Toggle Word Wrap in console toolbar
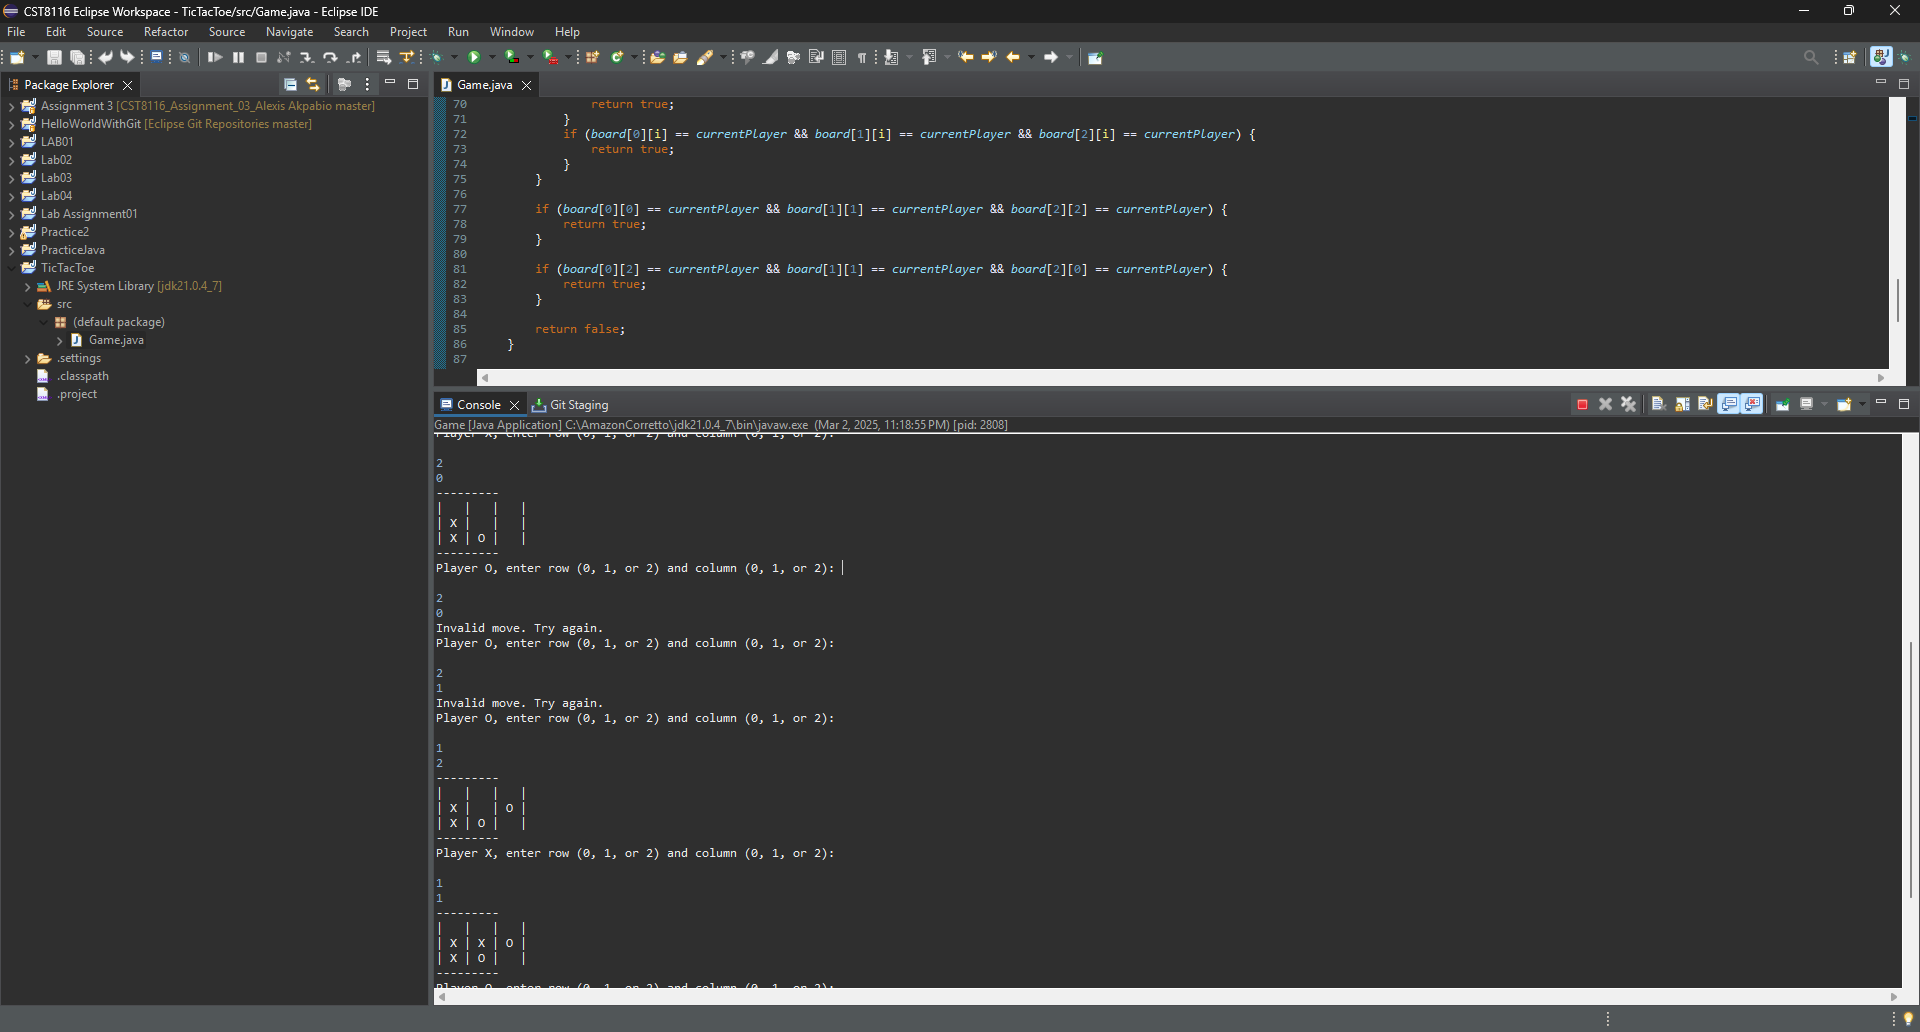 [x=1705, y=405]
